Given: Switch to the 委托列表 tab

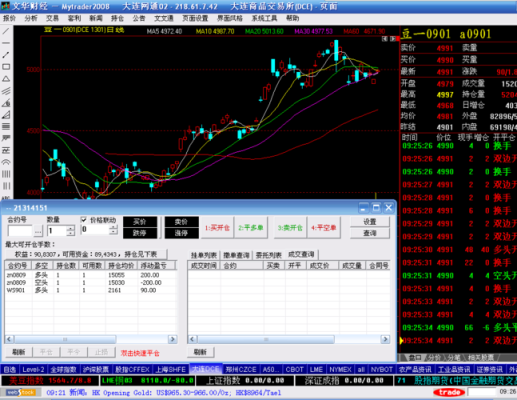Looking at the screenshot, I should tap(269, 255).
